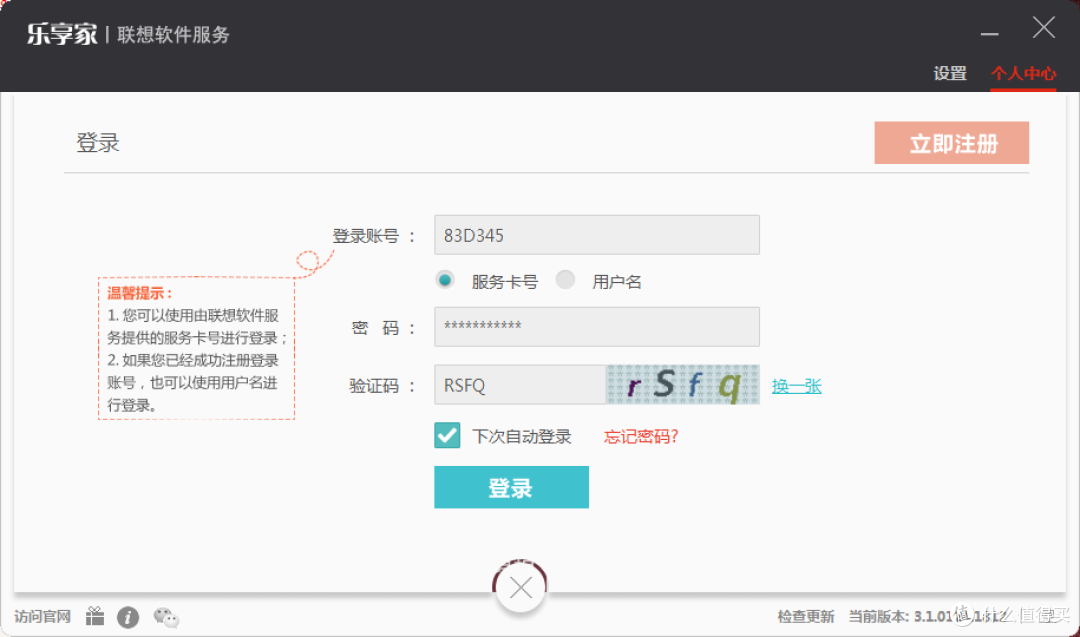Open the 忘记密码? link
Image resolution: width=1080 pixels, height=637 pixels.
(x=641, y=437)
